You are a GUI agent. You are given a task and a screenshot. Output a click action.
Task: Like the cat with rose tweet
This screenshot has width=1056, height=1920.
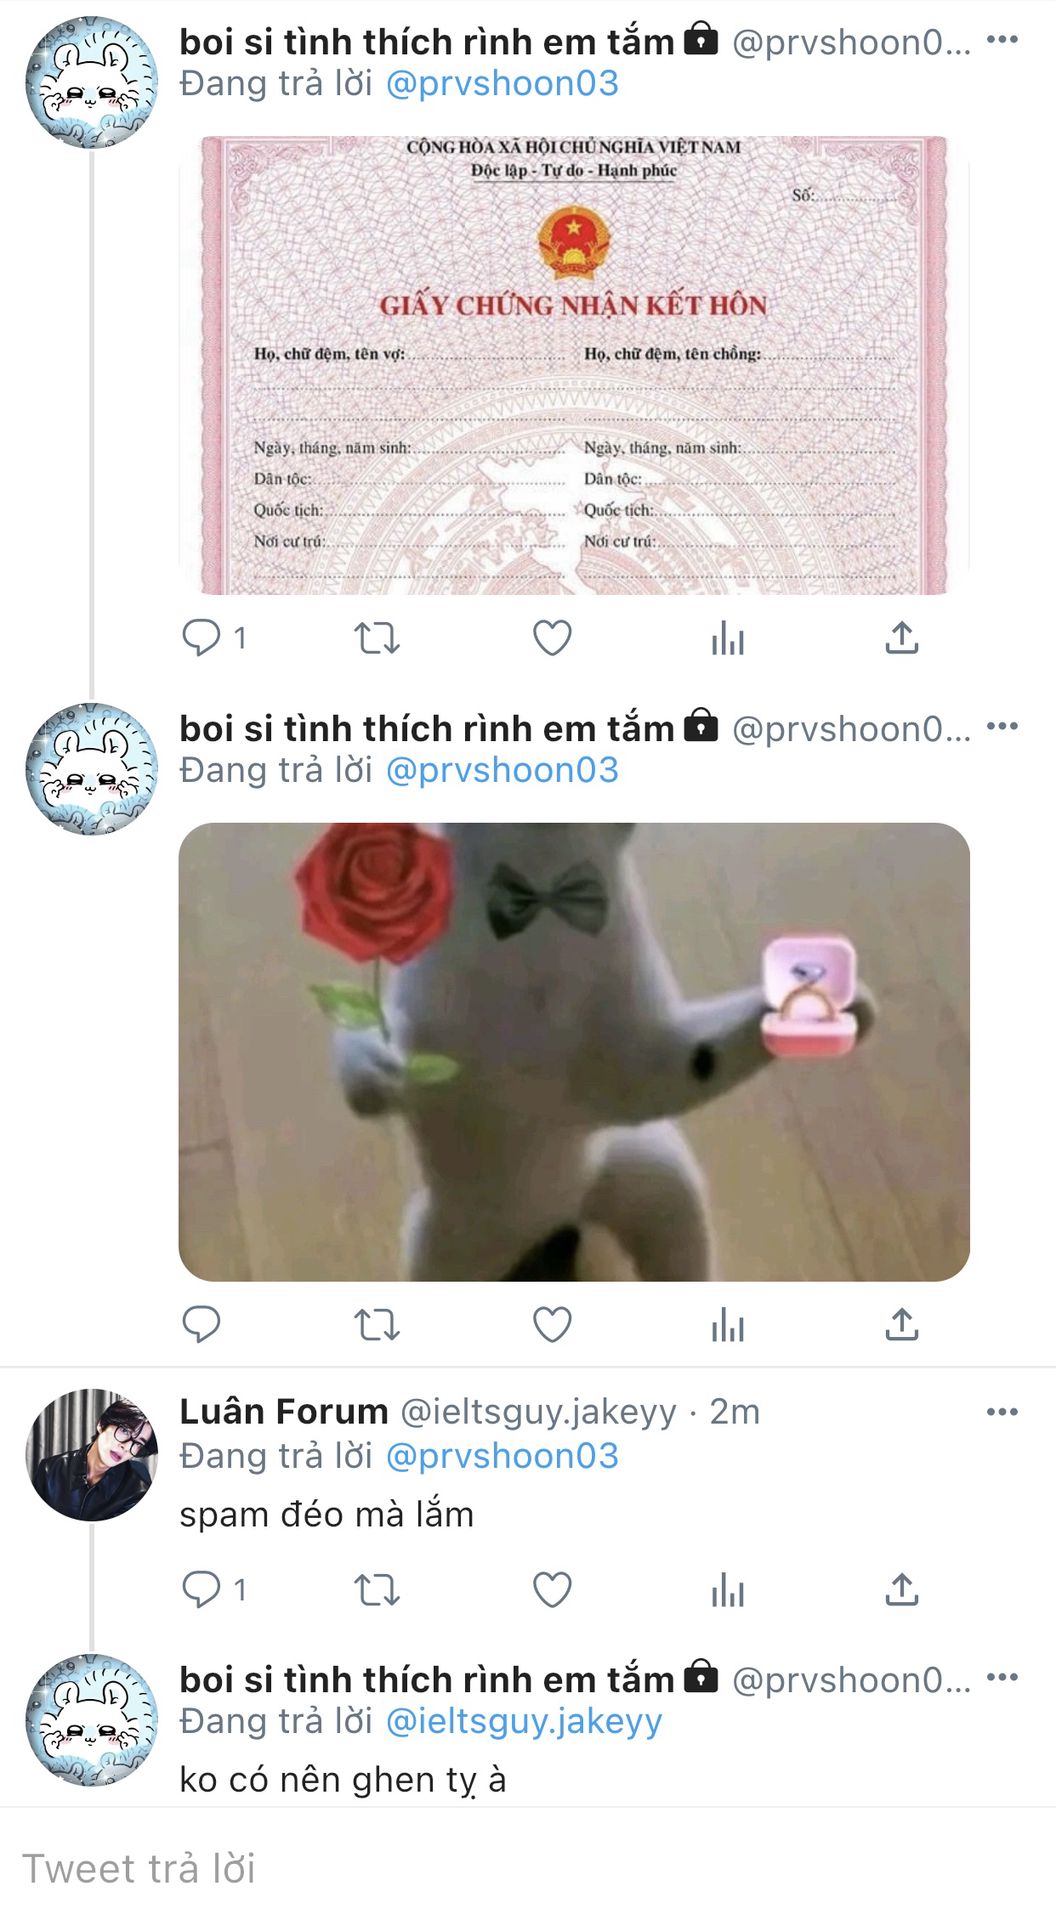(551, 1324)
